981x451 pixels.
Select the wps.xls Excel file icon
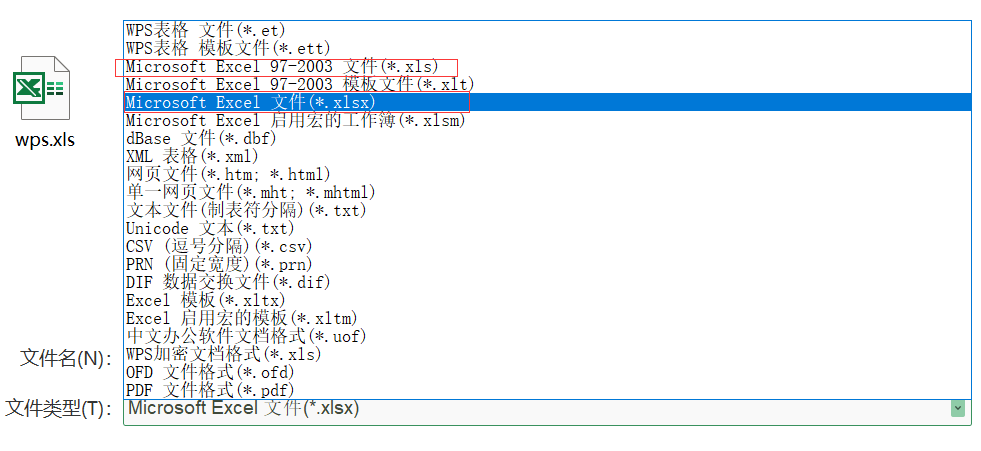tap(41, 88)
